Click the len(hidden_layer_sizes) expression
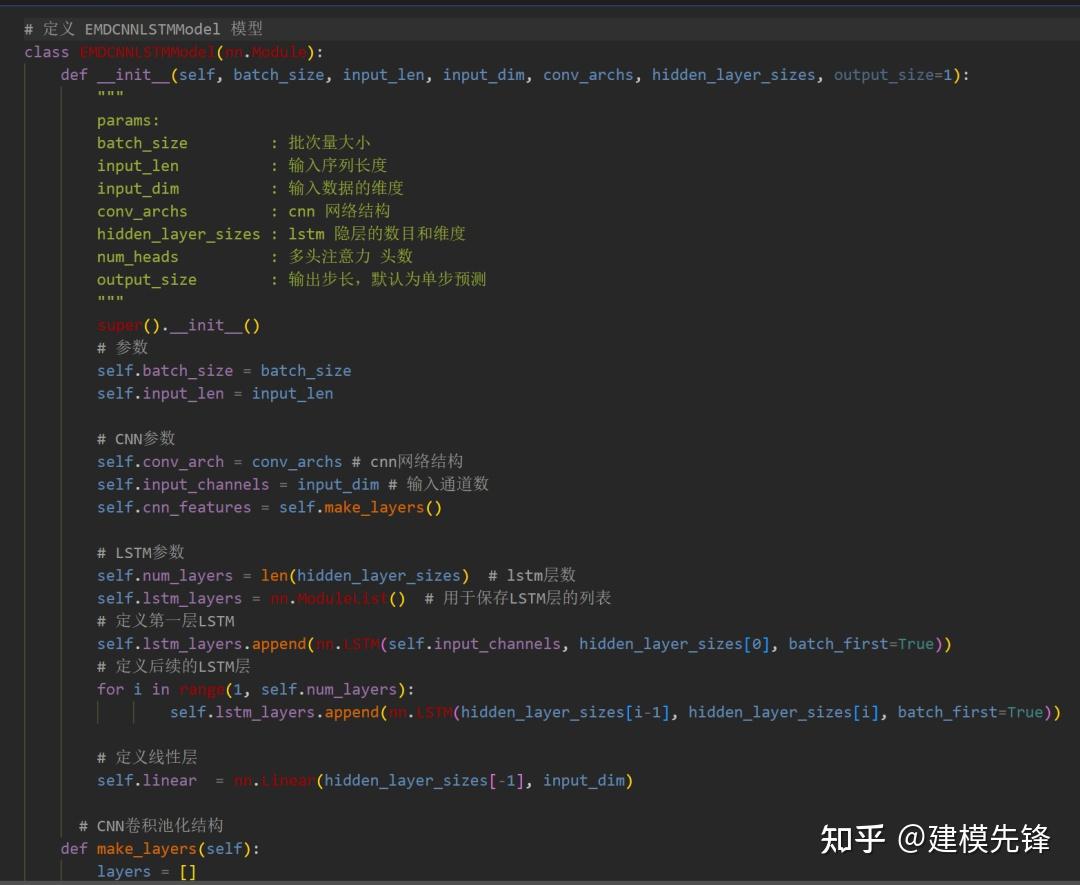 point(364,575)
